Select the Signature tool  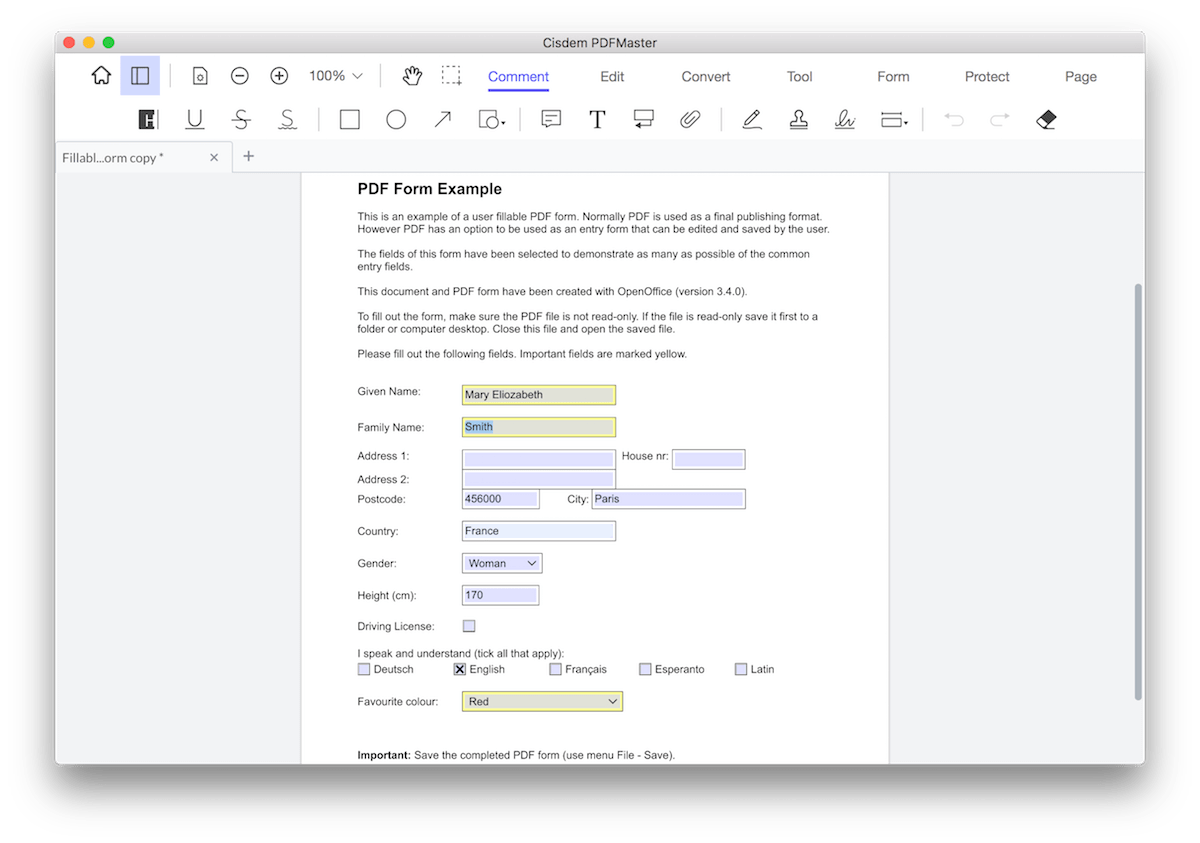tap(845, 120)
